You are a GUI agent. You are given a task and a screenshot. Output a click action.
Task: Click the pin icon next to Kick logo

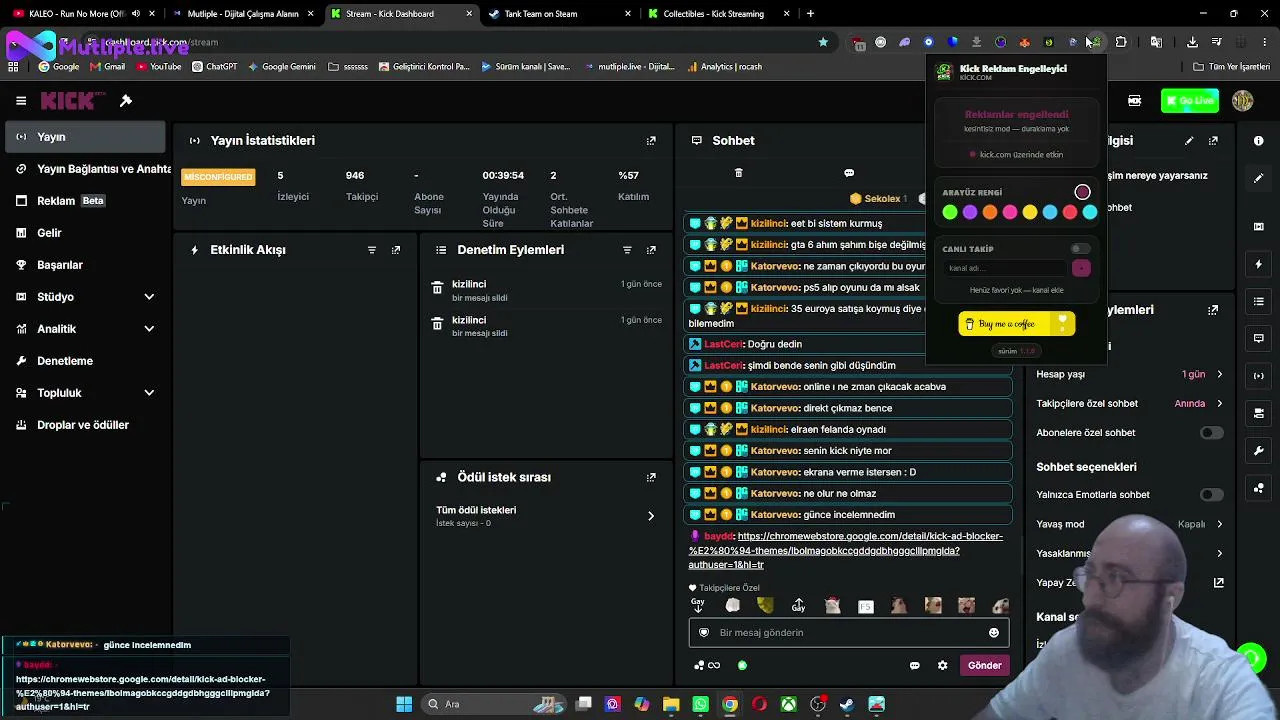pyautogui.click(x=126, y=100)
